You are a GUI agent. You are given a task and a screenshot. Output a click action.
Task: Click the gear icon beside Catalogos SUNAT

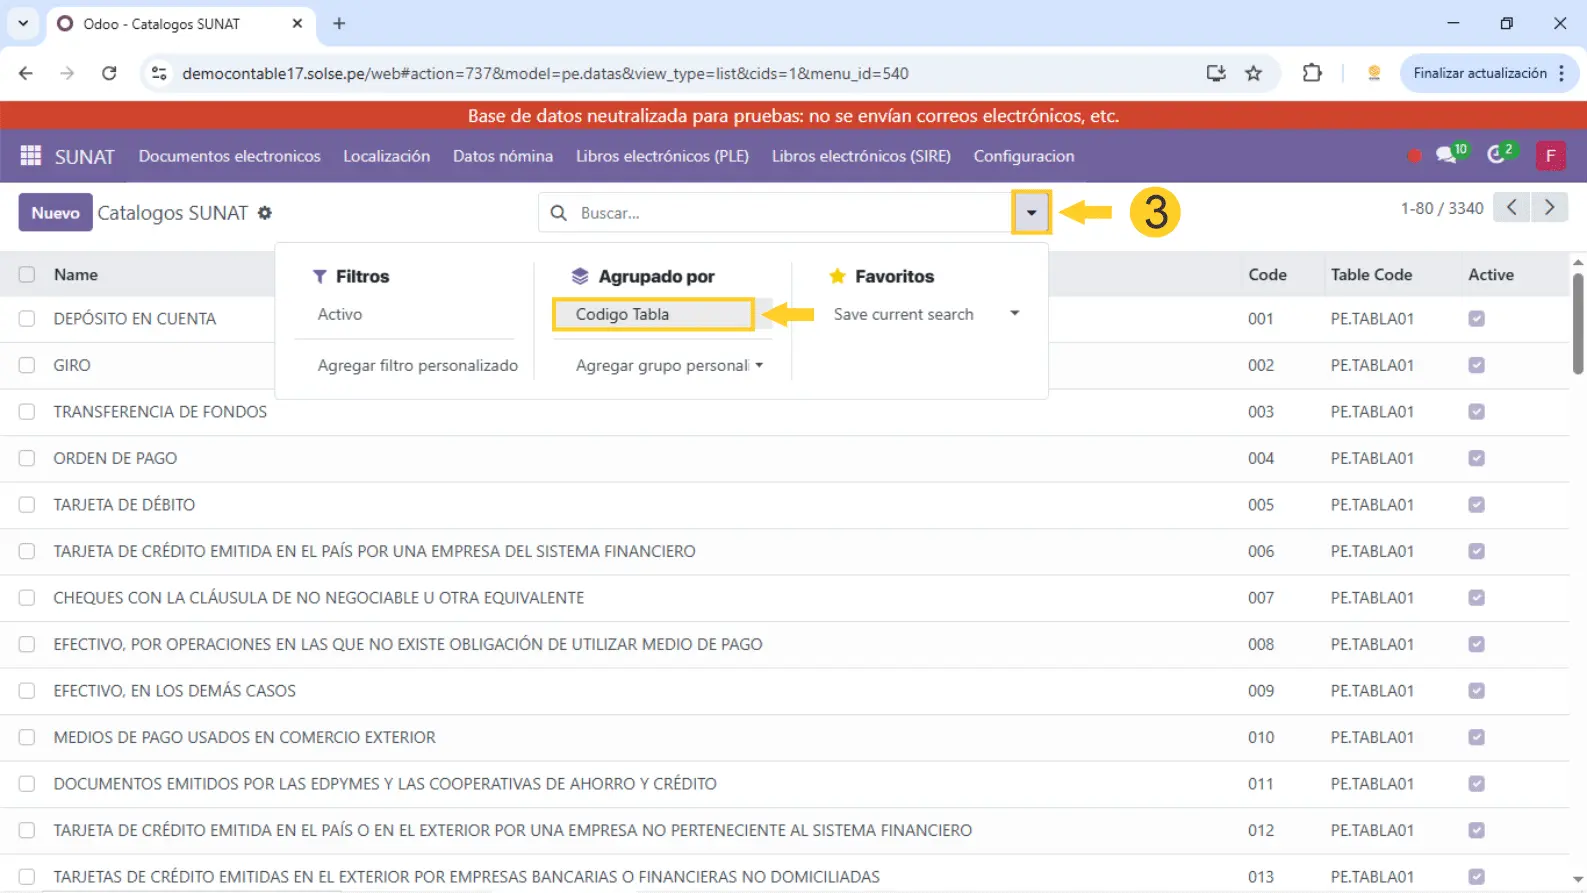(265, 213)
